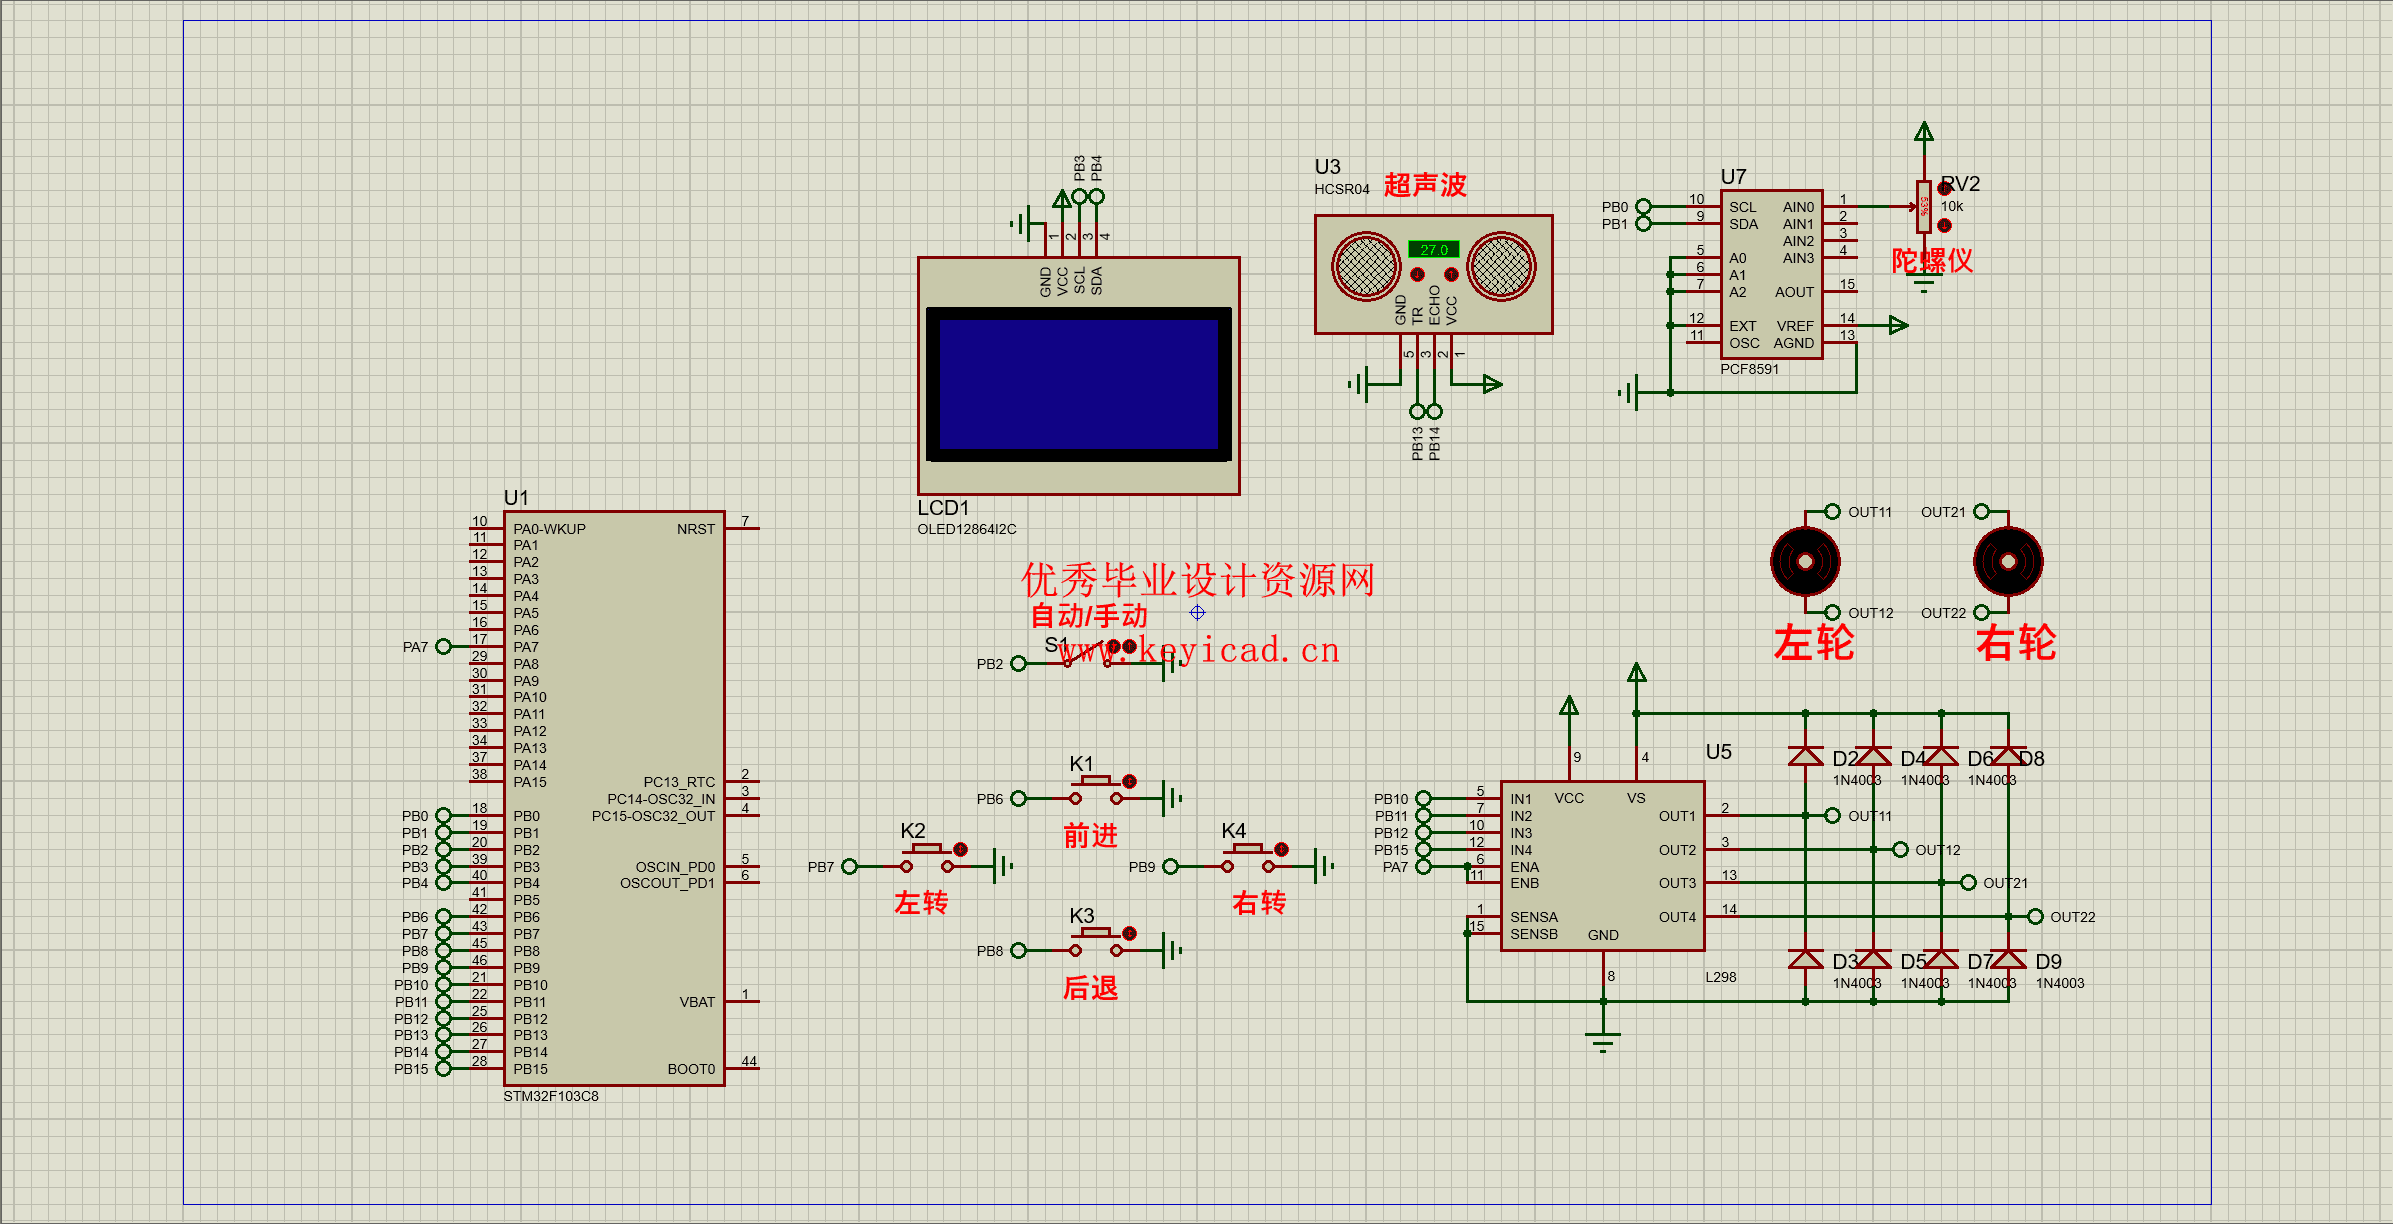
Task: Click the power arrow on L298 VCC pin 9
Action: (x=1569, y=706)
